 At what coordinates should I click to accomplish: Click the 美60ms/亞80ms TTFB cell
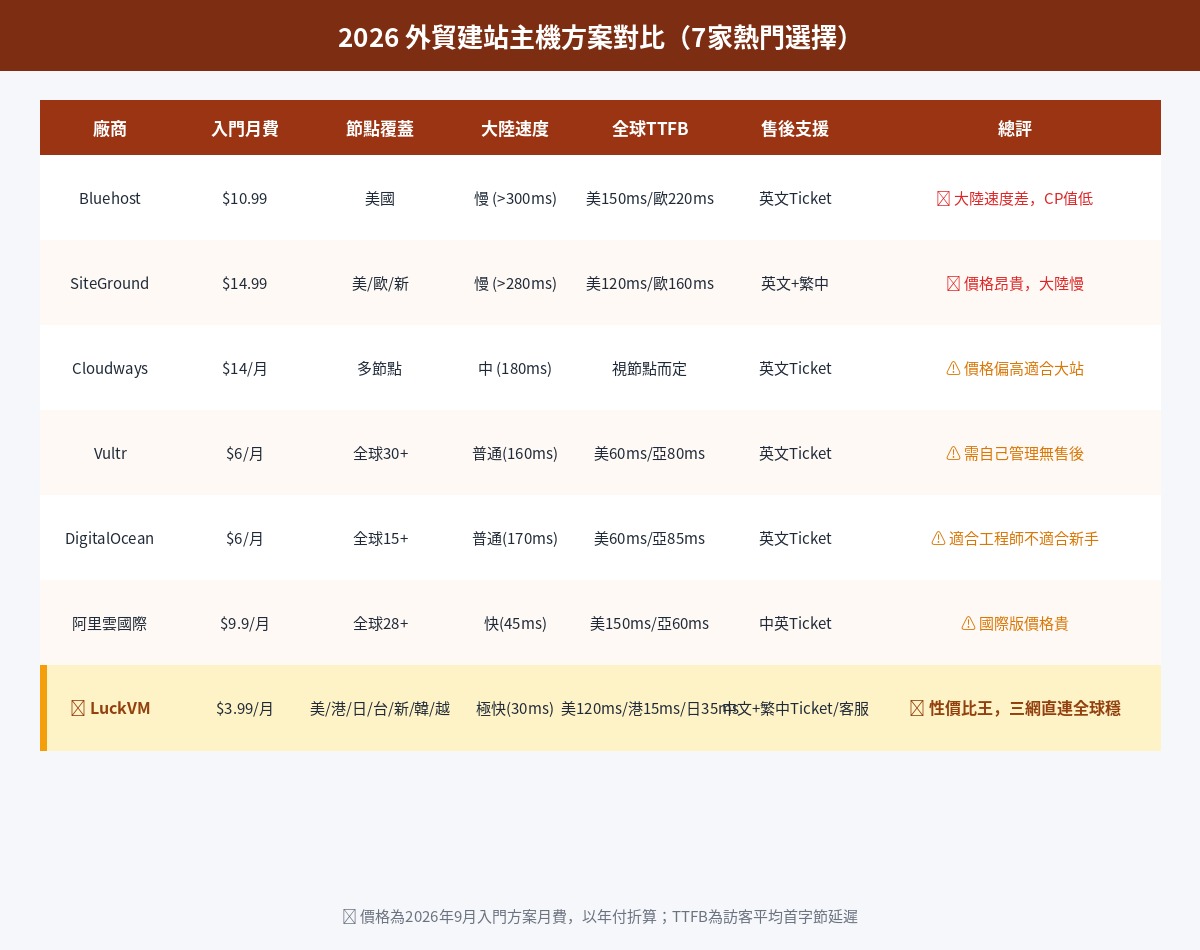[650, 453]
